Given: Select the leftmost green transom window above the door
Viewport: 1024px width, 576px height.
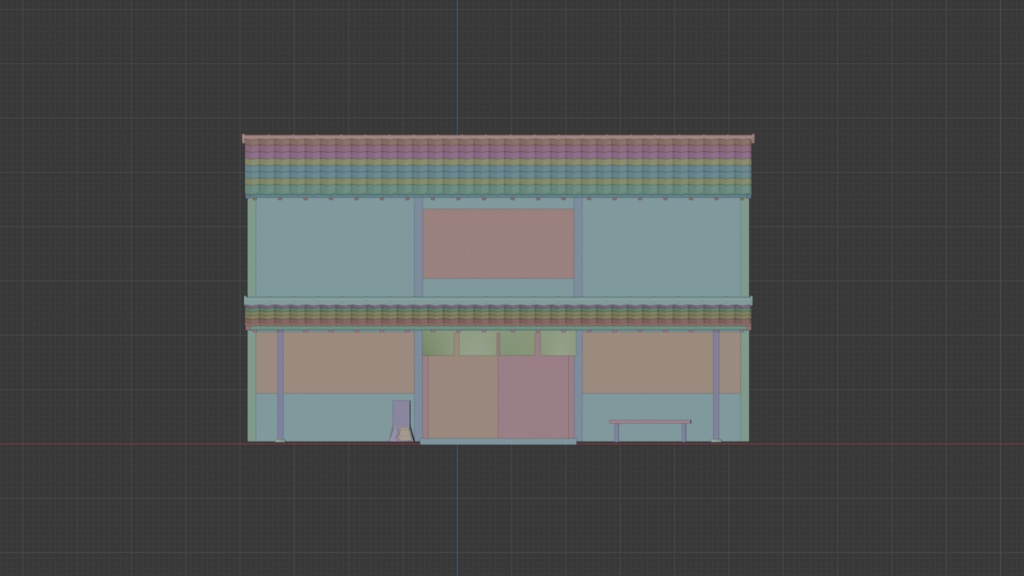Looking at the screenshot, I should coord(438,343).
